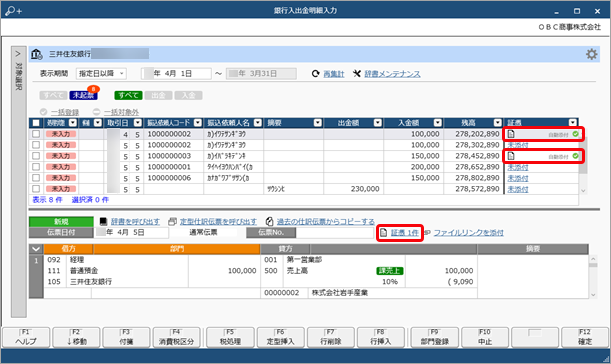Image resolution: width=611 pixels, height=364 pixels.
Task: Open attached voucher icon in 278,452,890 row
Action: [x=511, y=156]
